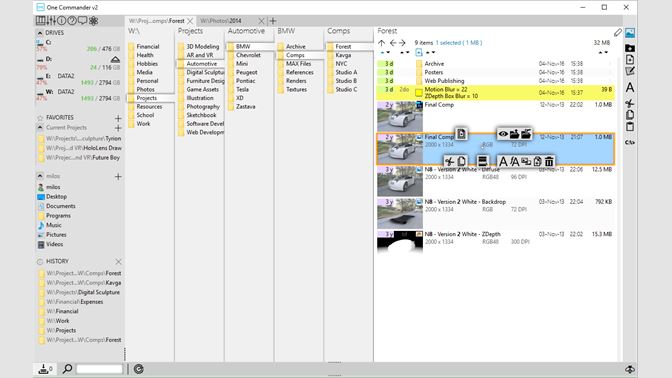This screenshot has height=378, width=672.
Task: Go up one folder with up arrow
Action: (x=381, y=43)
